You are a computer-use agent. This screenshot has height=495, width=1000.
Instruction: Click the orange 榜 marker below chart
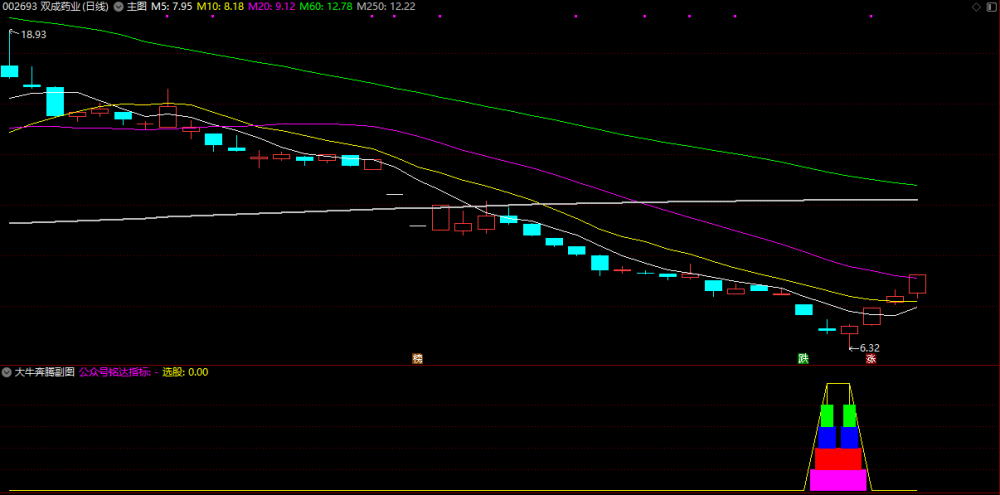418,359
